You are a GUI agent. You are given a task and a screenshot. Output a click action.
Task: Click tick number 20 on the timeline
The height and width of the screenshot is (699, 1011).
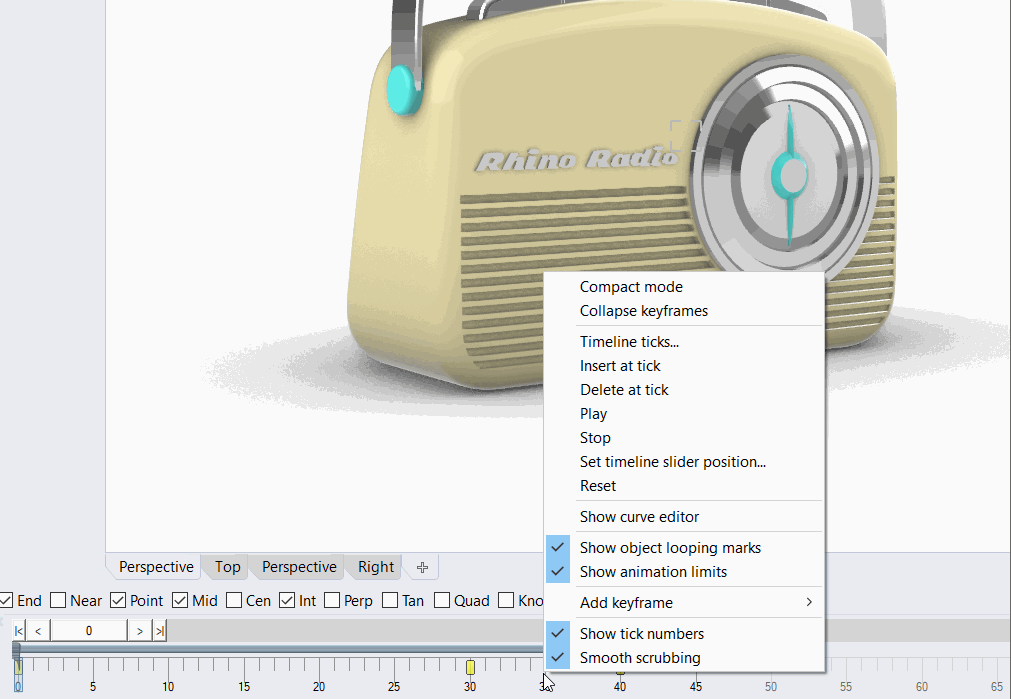319,687
